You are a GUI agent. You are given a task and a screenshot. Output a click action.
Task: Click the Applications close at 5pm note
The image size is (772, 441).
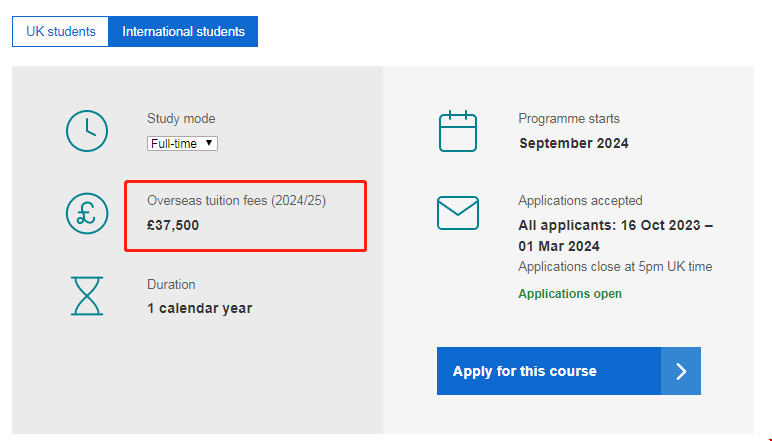tap(615, 267)
